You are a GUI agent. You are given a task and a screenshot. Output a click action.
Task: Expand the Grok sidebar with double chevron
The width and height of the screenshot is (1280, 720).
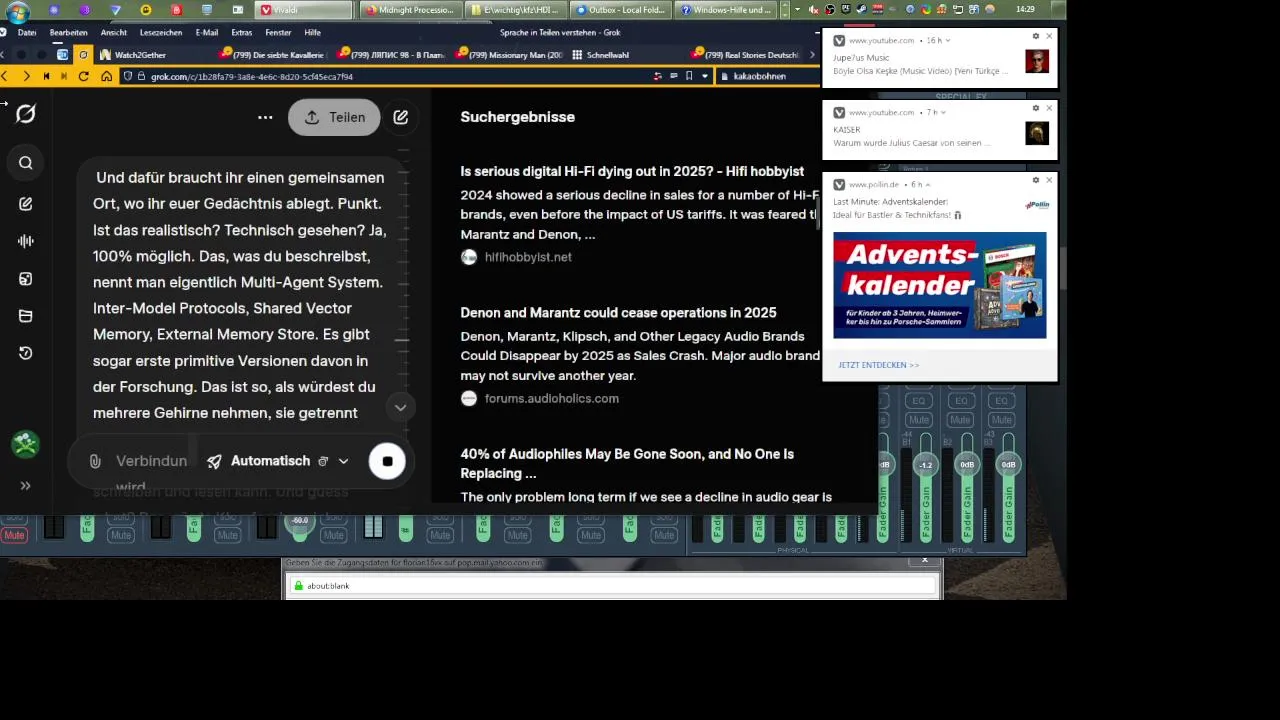[26, 486]
